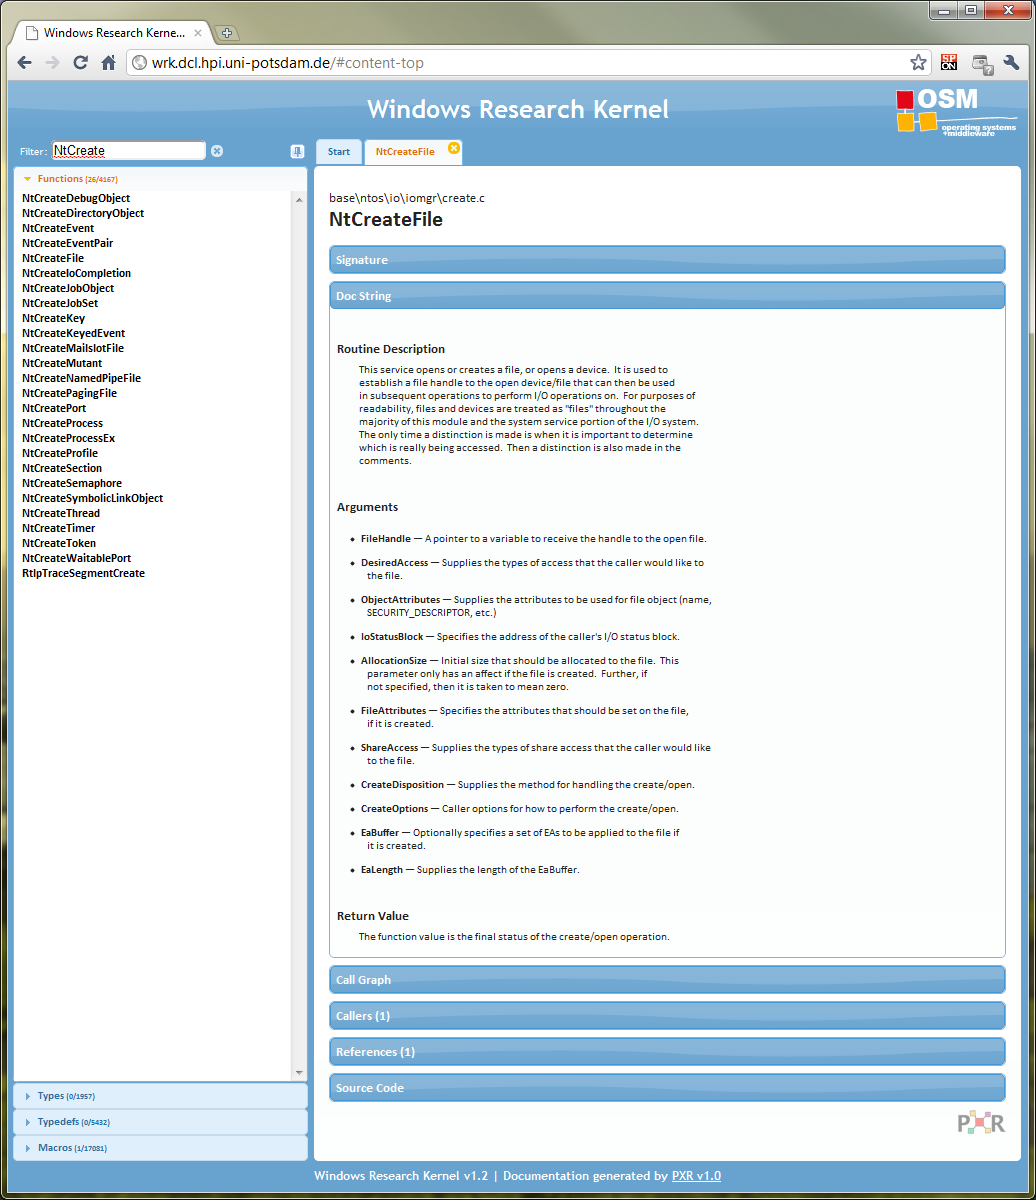The width and height of the screenshot is (1036, 1200).
Task: Open the NtCreateToken entry
Action: (x=59, y=543)
